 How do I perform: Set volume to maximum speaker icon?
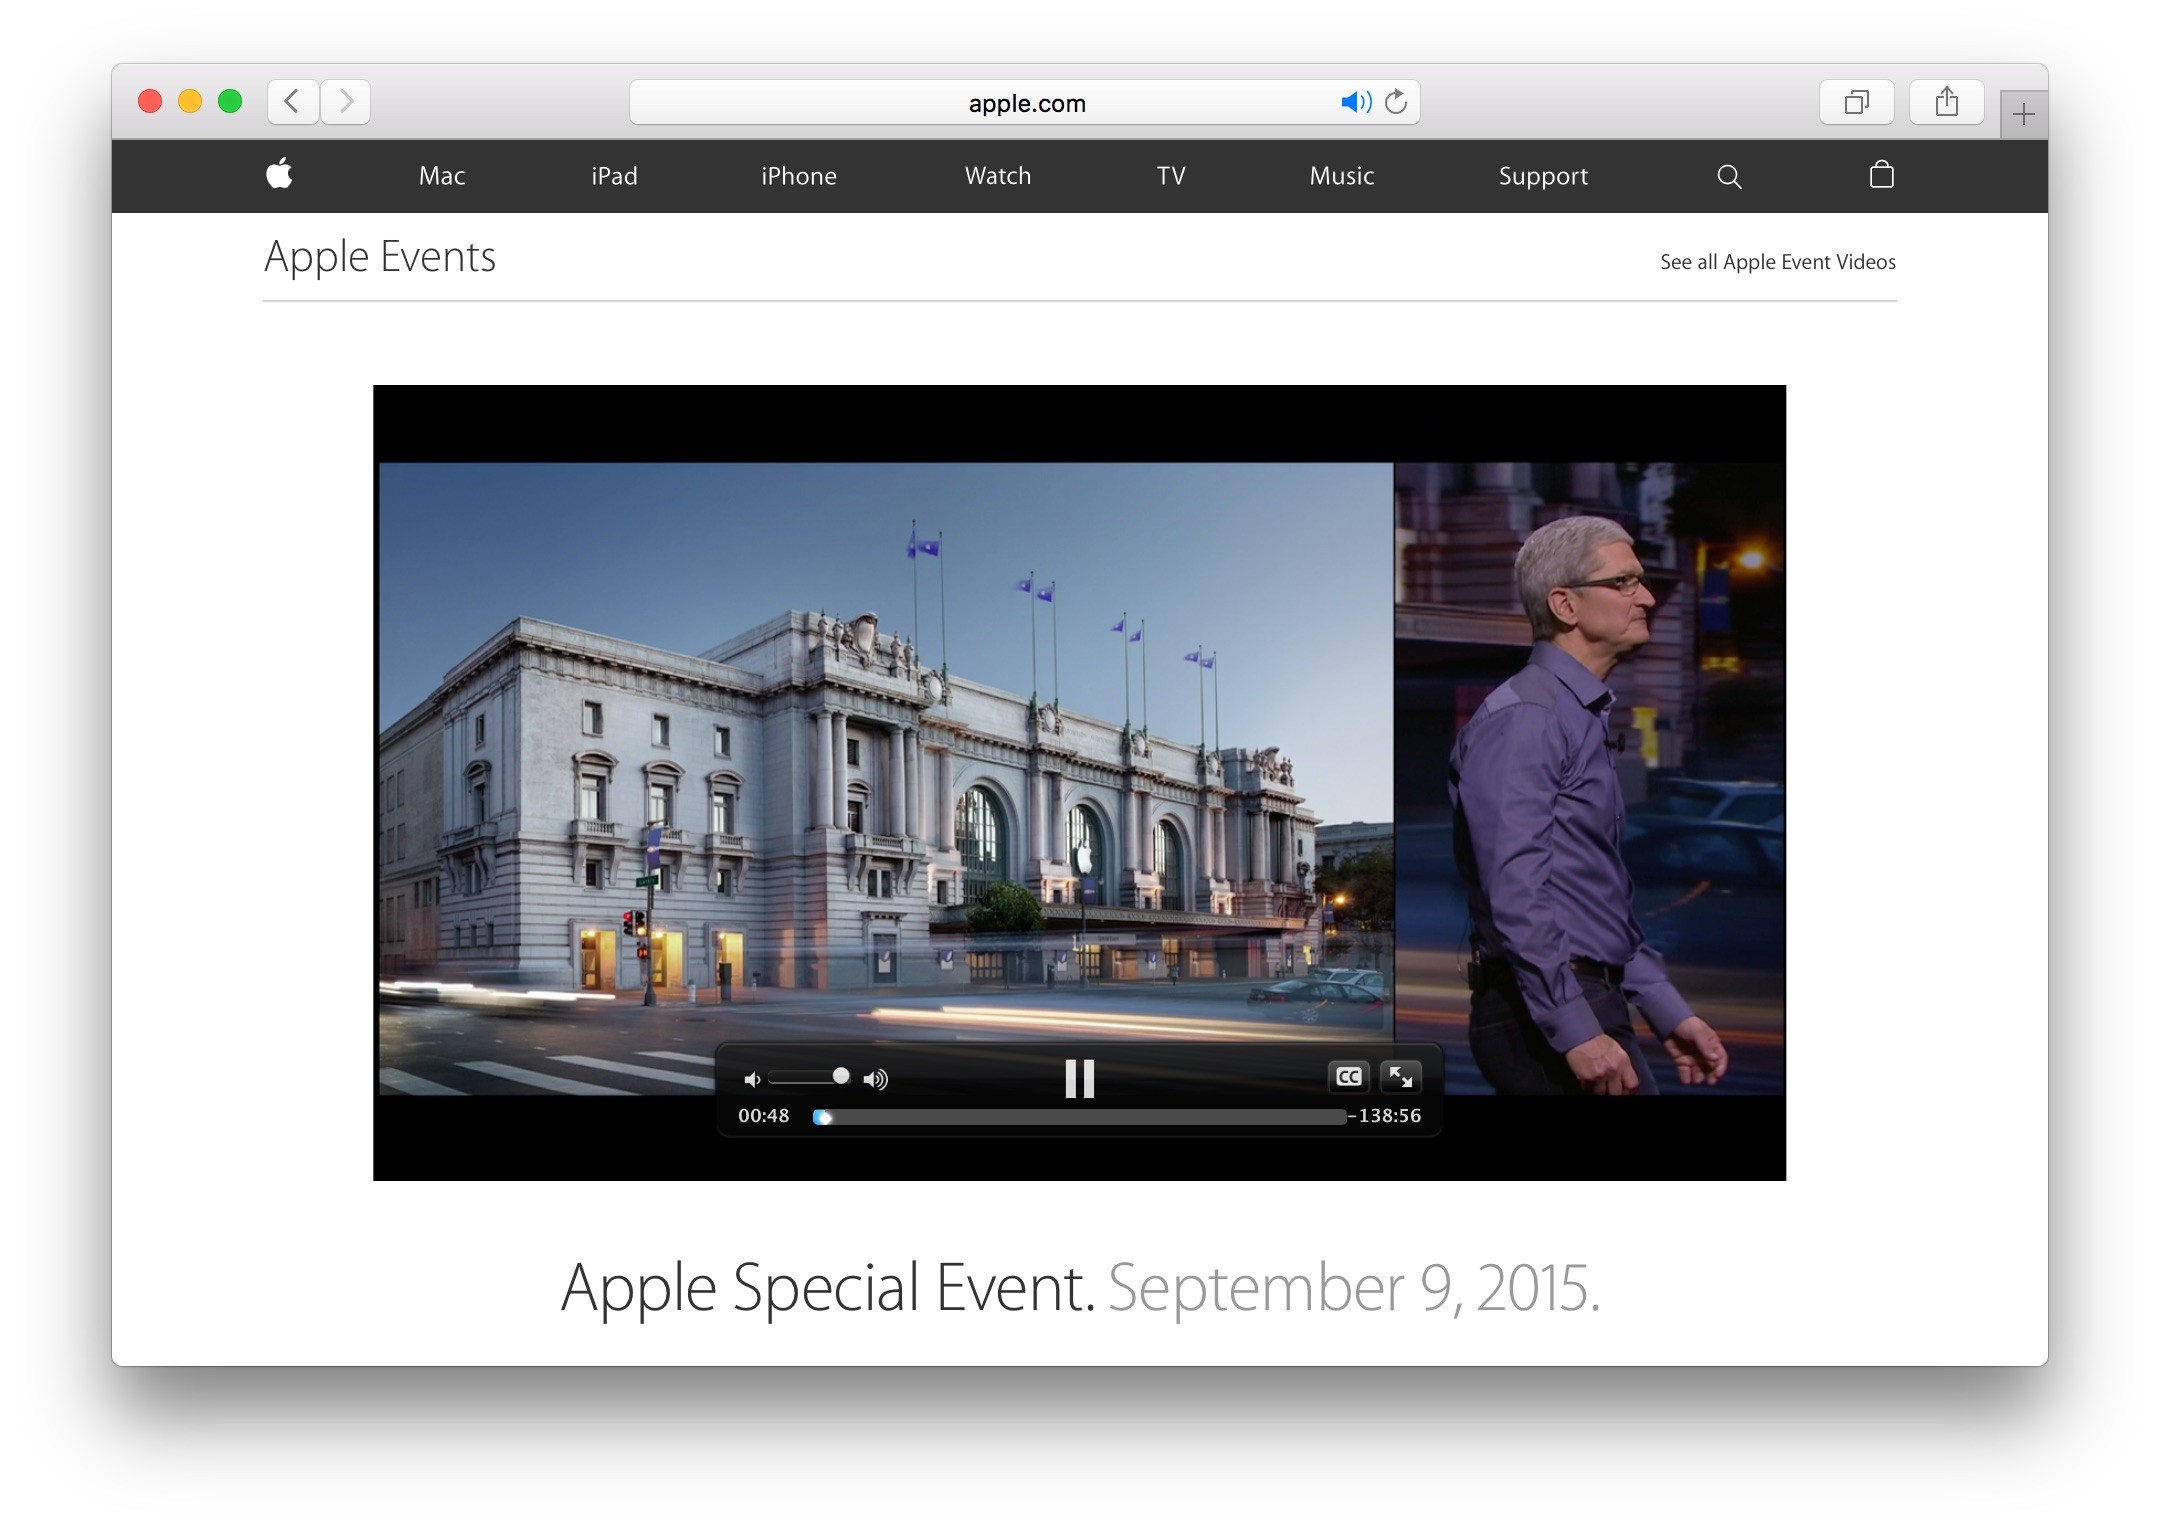coord(876,1079)
